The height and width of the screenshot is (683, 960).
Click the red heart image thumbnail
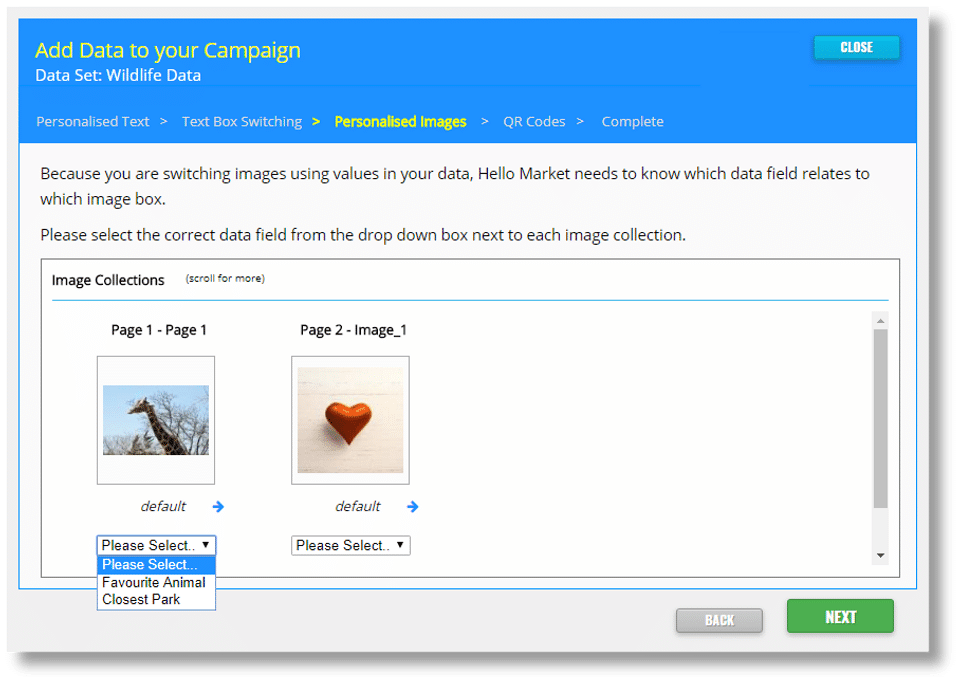351,420
